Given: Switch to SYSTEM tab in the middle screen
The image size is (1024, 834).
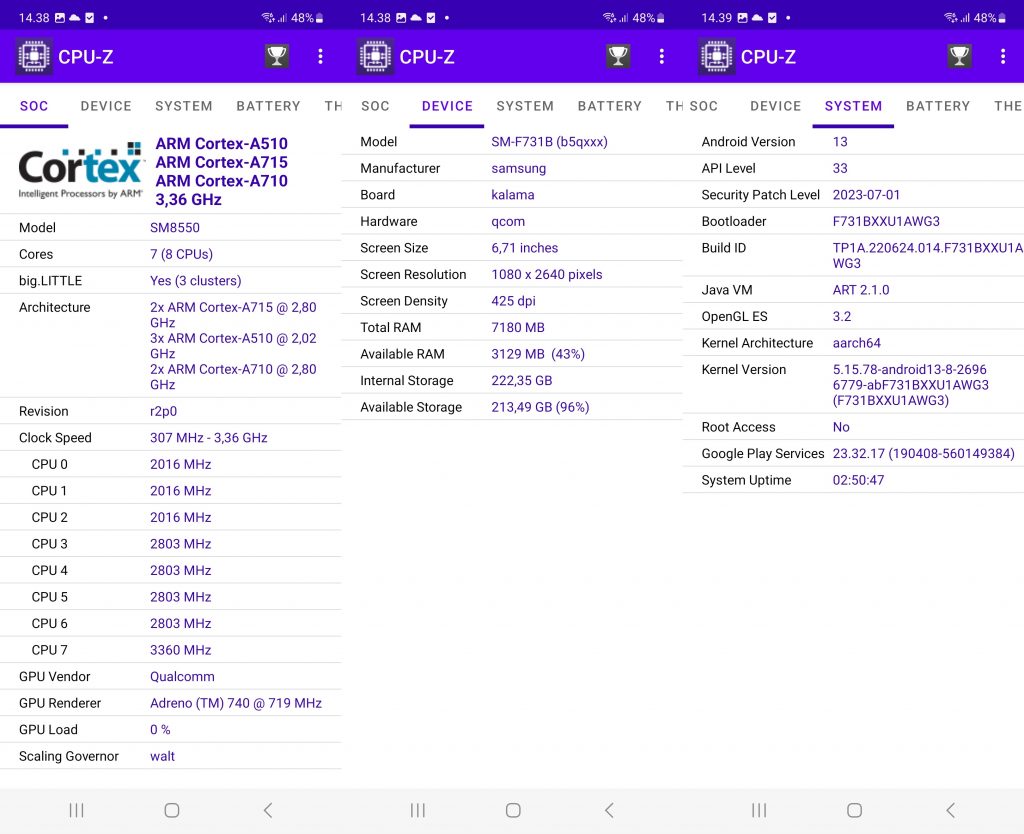Looking at the screenshot, I should pos(525,106).
